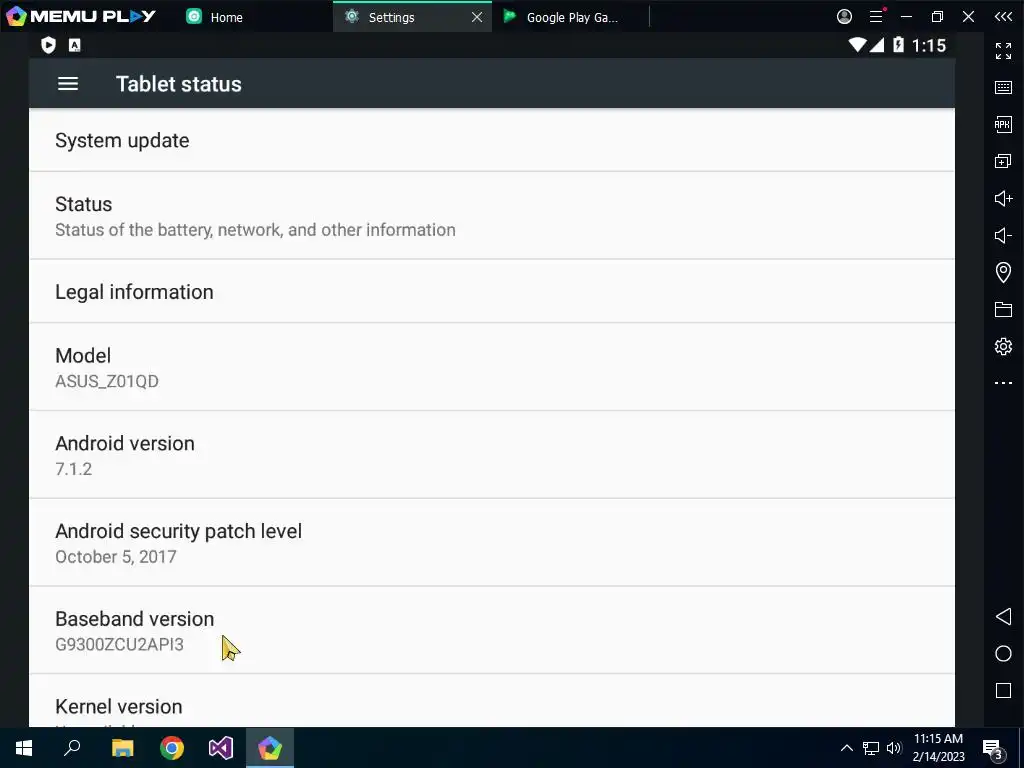Tap the Android recent apps square
Image resolution: width=1024 pixels, height=768 pixels.
click(x=1003, y=690)
